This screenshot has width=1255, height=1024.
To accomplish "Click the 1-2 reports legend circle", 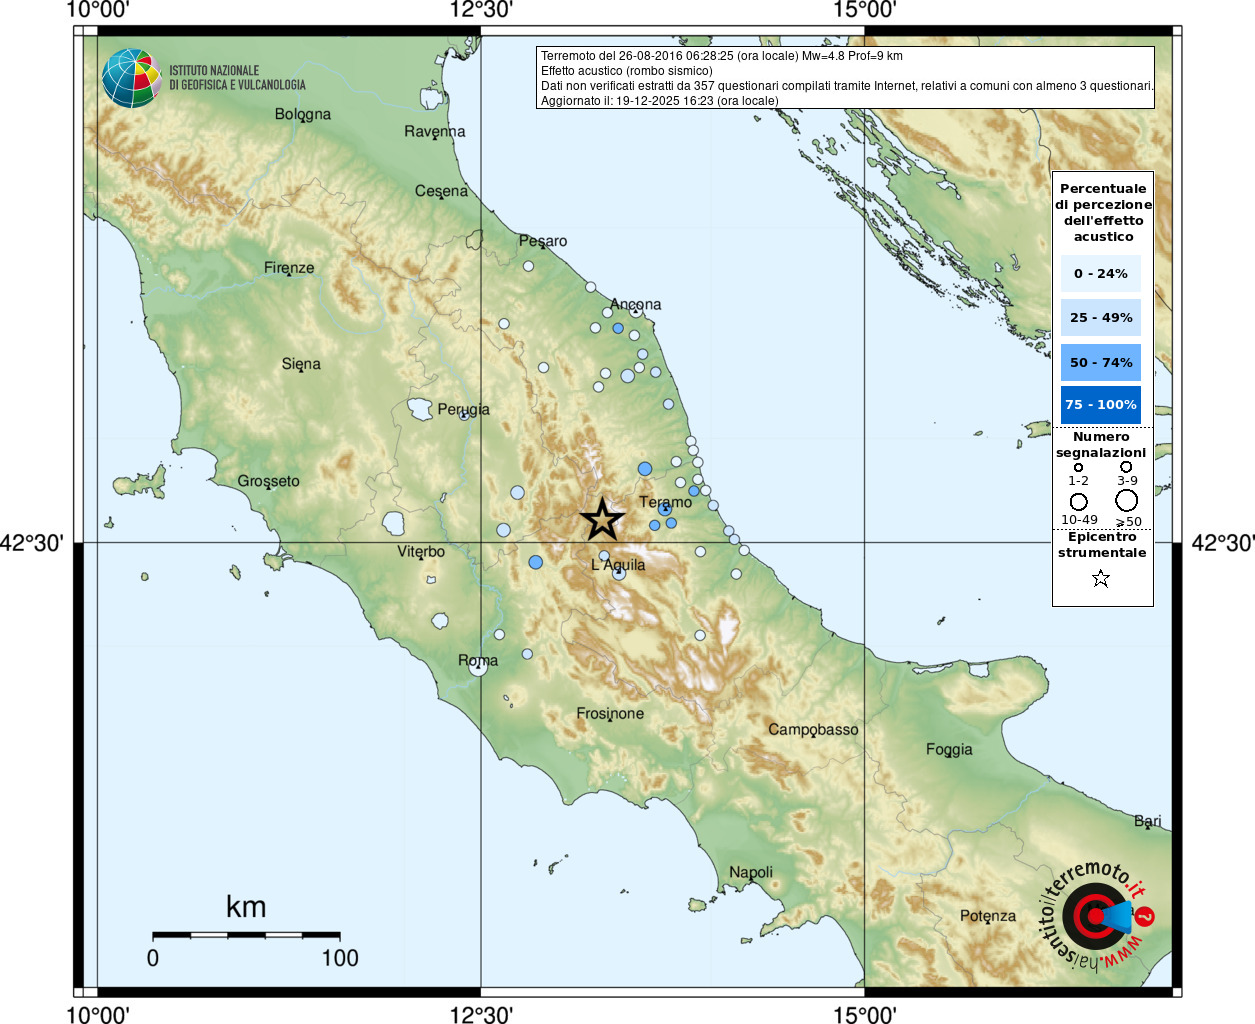I will pyautogui.click(x=1078, y=467).
